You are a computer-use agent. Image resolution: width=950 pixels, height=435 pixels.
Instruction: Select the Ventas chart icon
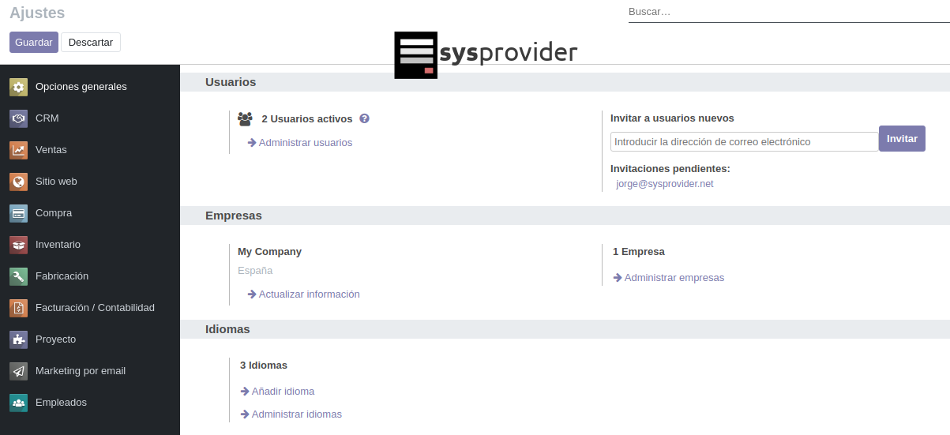pos(18,150)
